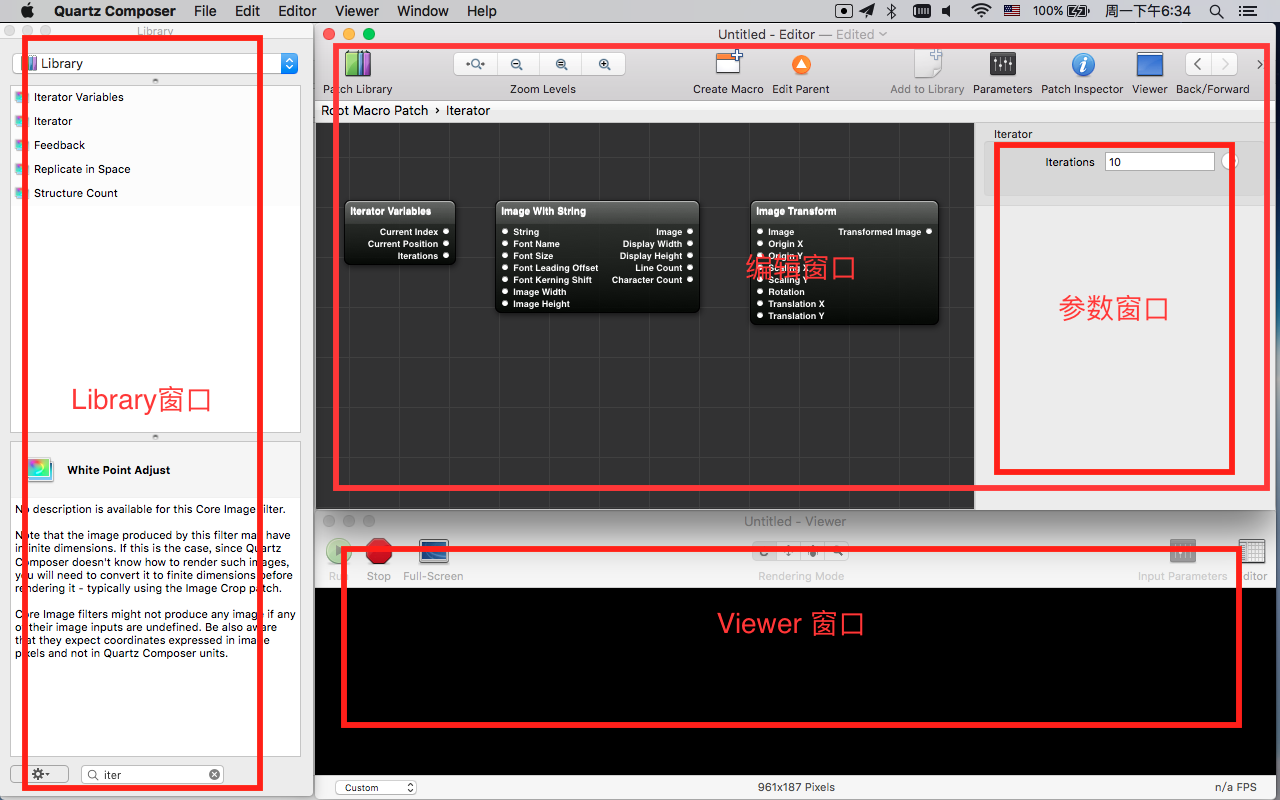
Task: Show more toolbar items via the overflow arrow
Action: point(1259,64)
